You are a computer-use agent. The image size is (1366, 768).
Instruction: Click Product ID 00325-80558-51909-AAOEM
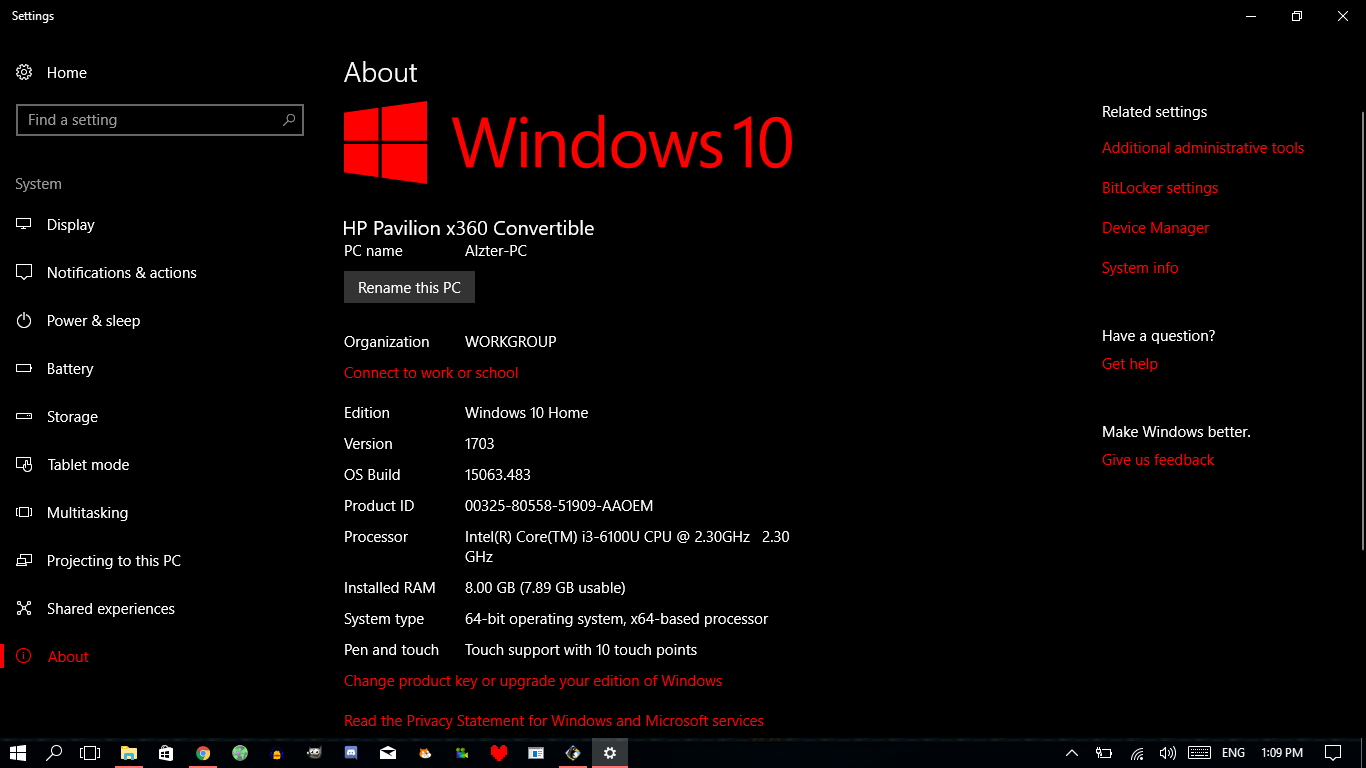[x=559, y=506]
